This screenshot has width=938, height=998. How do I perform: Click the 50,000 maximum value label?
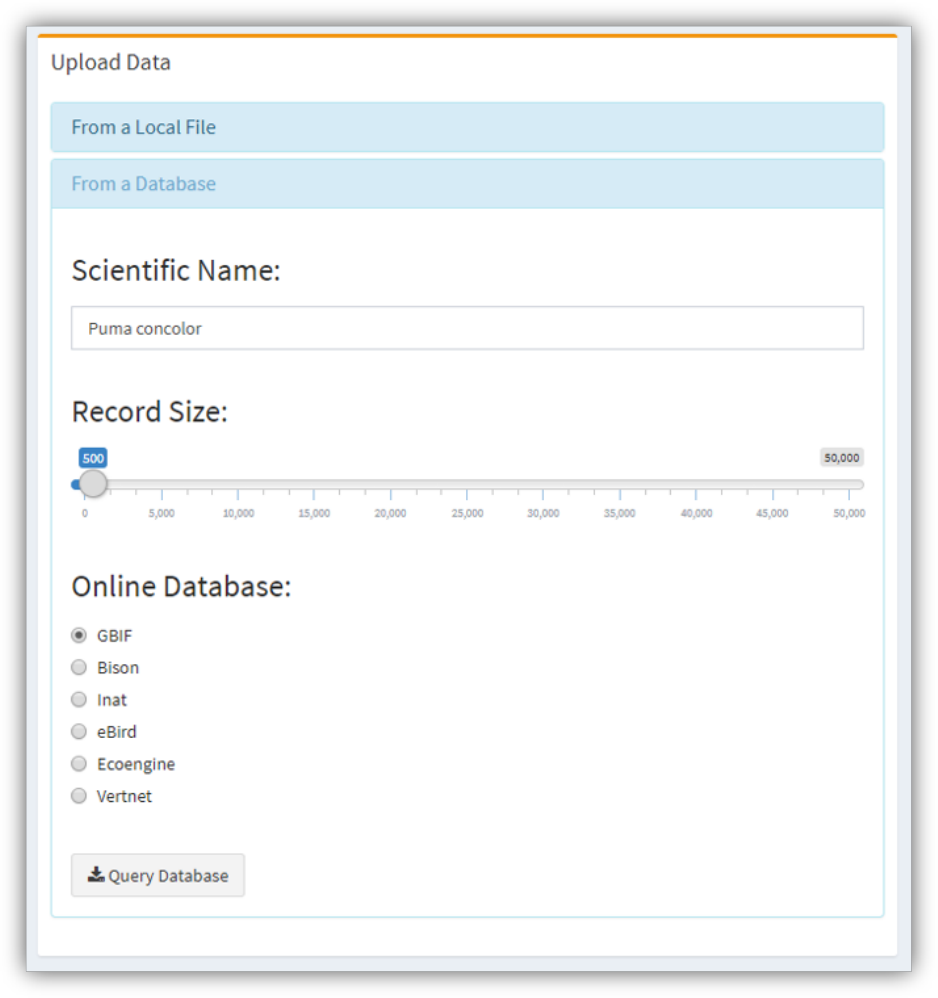point(841,458)
